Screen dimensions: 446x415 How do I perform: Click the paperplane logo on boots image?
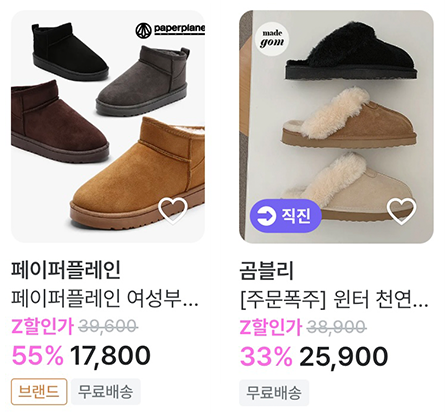click(170, 30)
